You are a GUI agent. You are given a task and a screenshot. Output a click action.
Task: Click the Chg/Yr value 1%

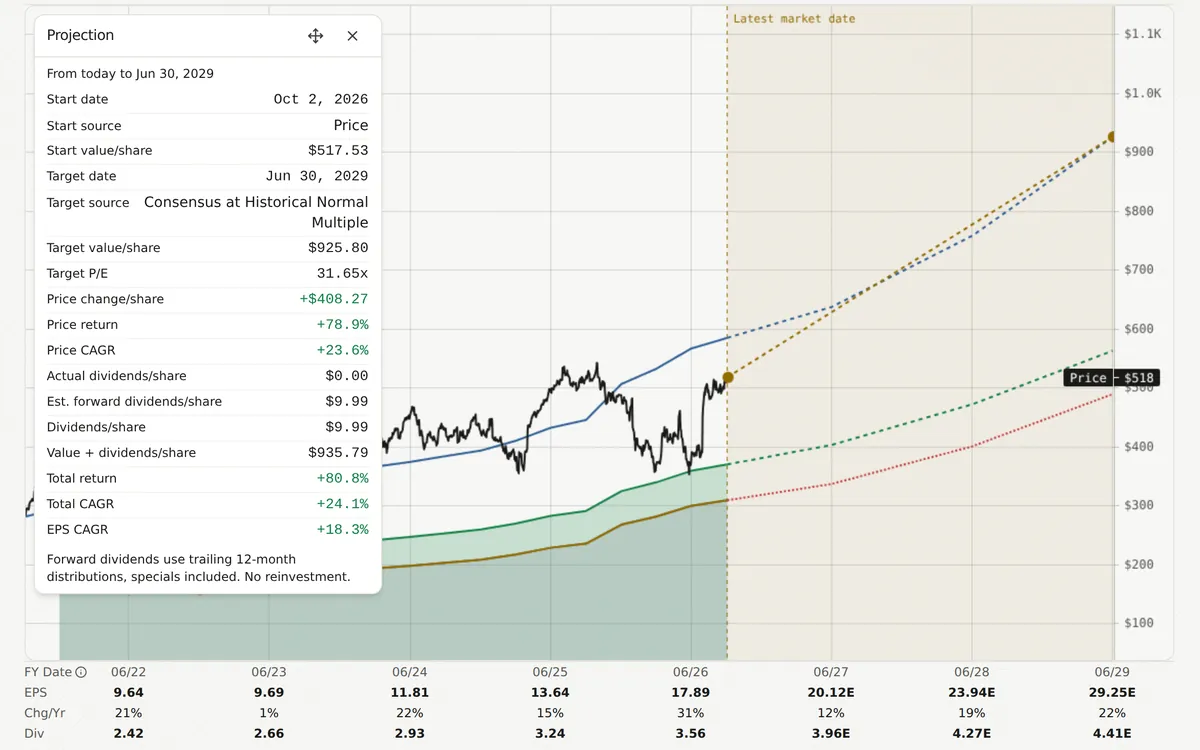tap(269, 713)
